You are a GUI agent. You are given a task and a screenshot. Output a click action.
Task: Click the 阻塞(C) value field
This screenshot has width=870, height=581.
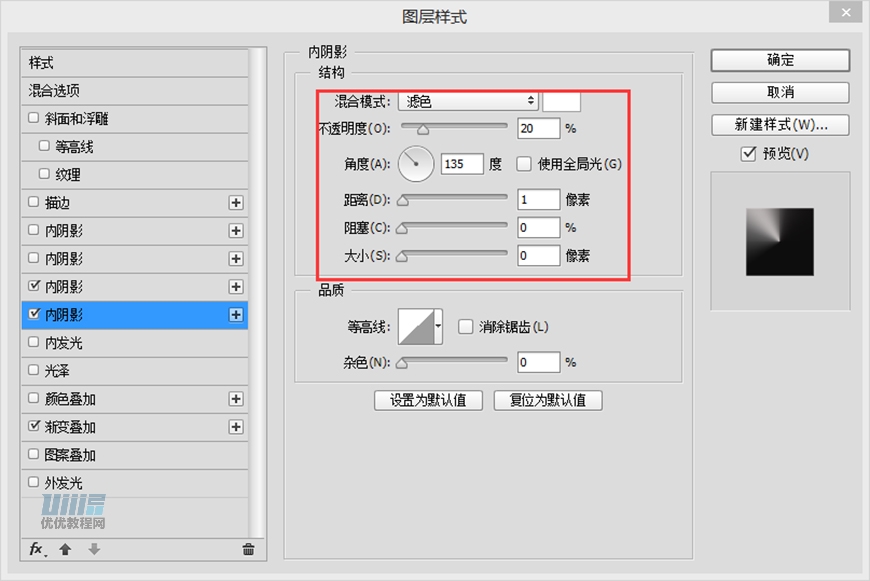point(539,228)
